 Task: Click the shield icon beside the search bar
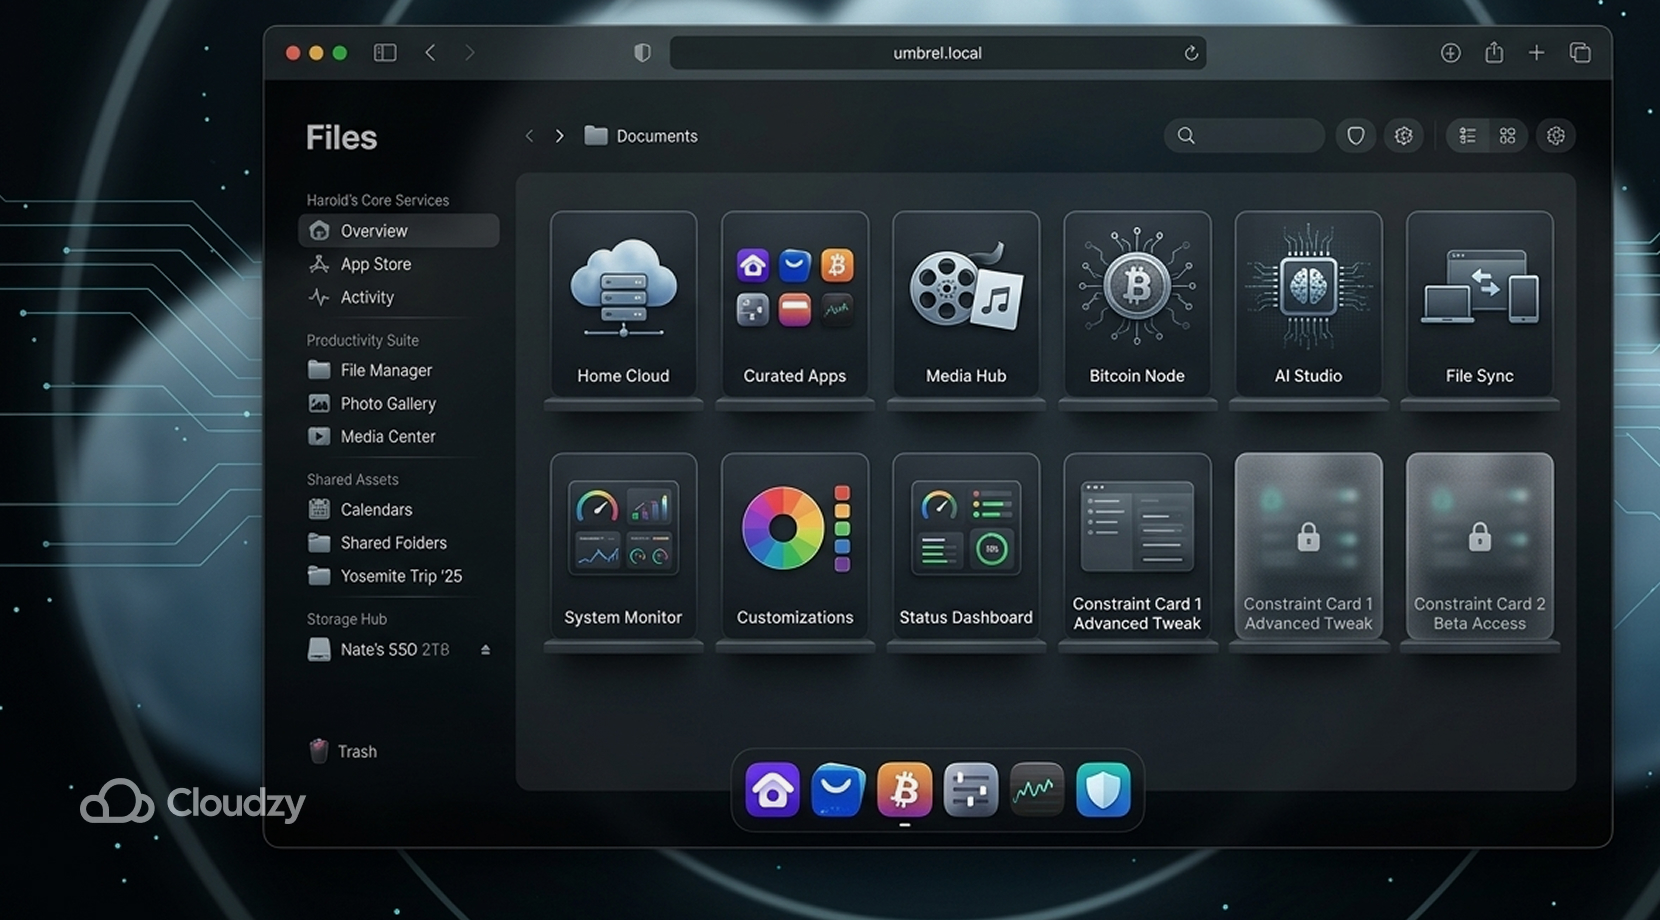(x=1356, y=135)
